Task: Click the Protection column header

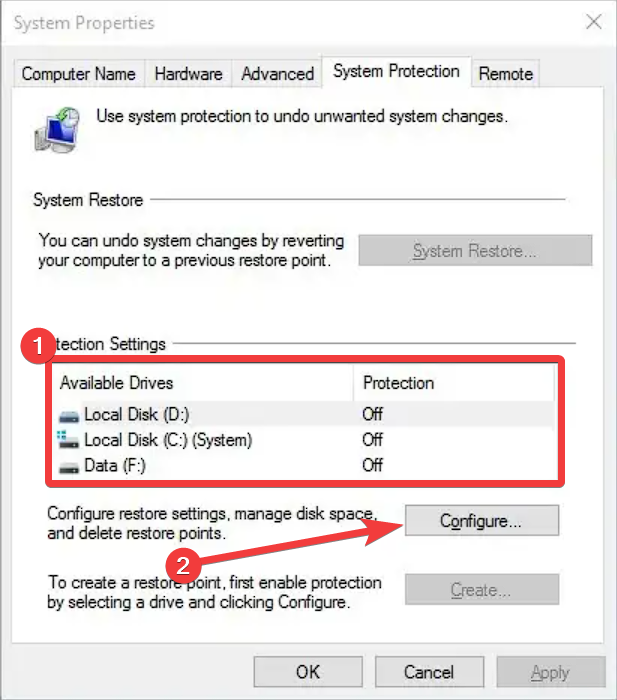Action: pyautogui.click(x=398, y=383)
